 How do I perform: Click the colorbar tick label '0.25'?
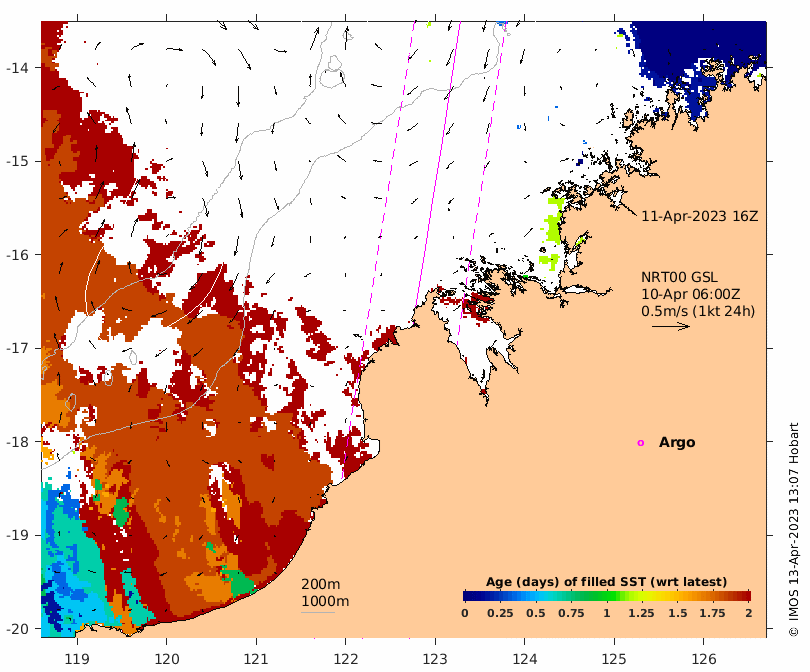tap(500, 613)
